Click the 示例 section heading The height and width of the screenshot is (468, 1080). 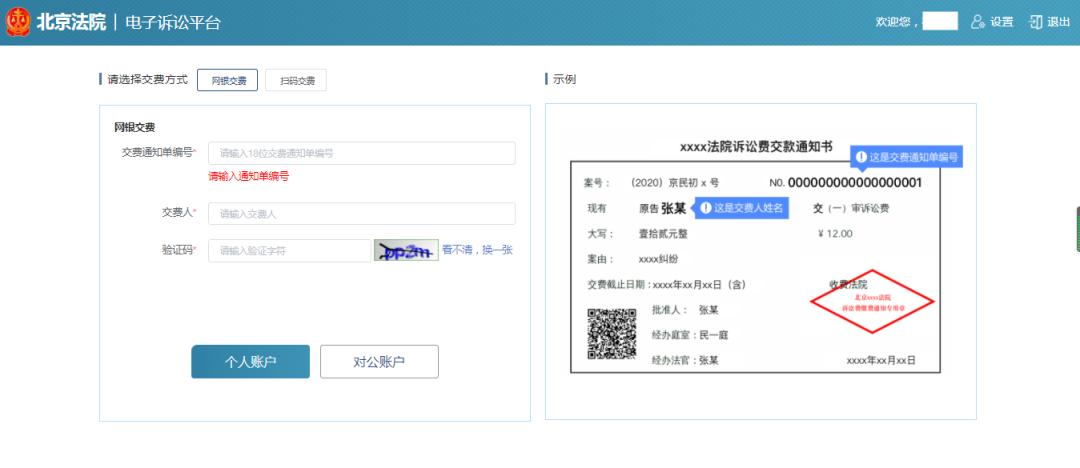(x=564, y=79)
